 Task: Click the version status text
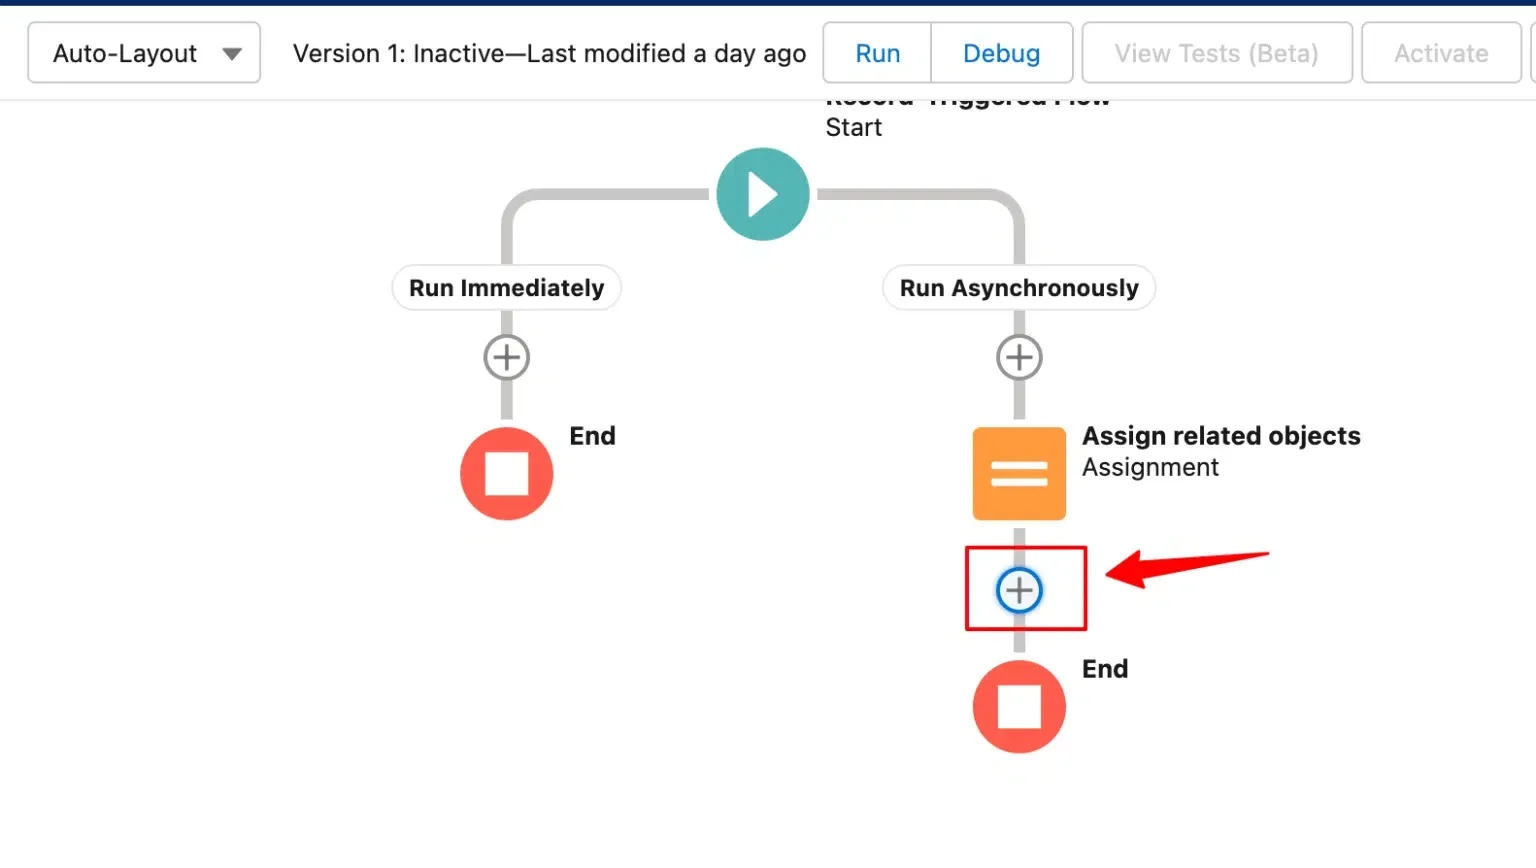pos(549,53)
